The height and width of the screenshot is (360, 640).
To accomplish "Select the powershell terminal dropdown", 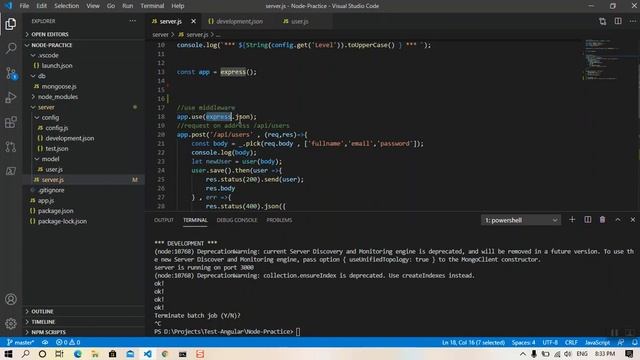I will pos(521,220).
